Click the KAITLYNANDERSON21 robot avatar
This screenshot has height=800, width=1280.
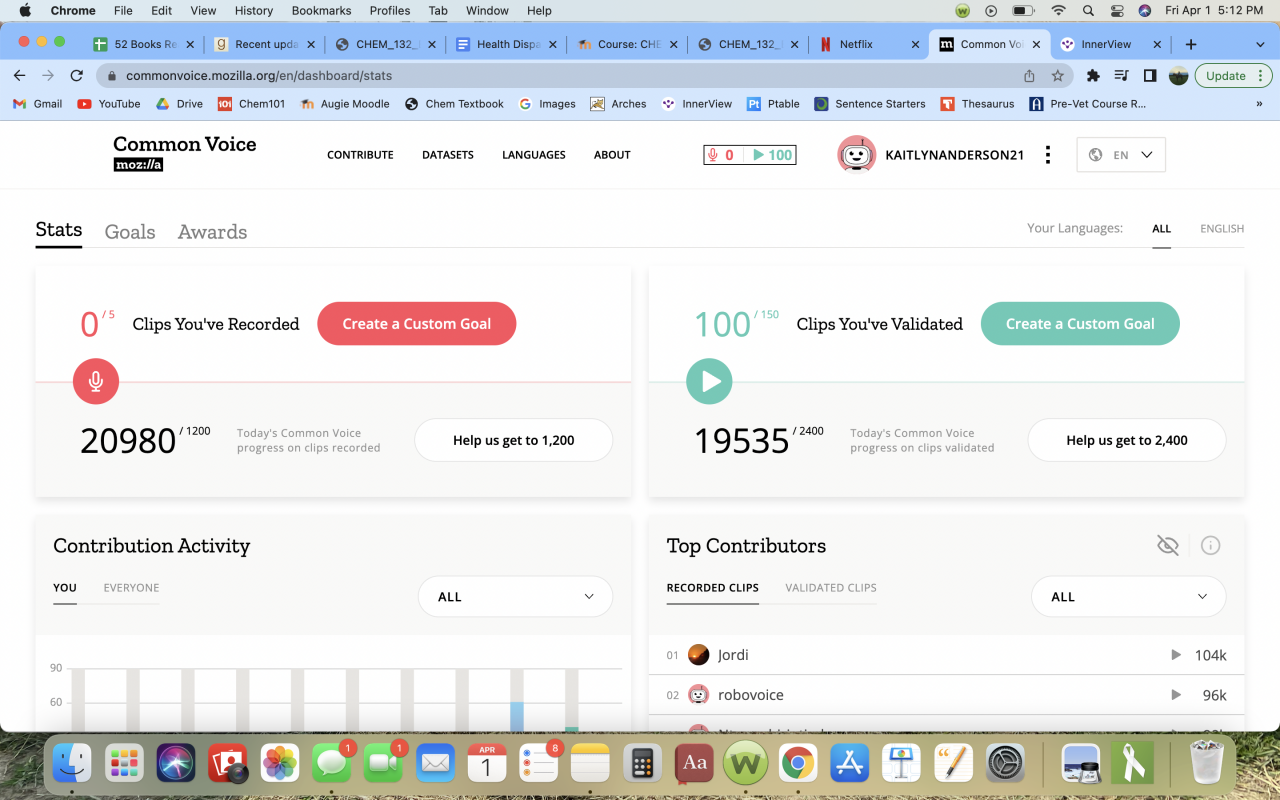tap(857, 155)
